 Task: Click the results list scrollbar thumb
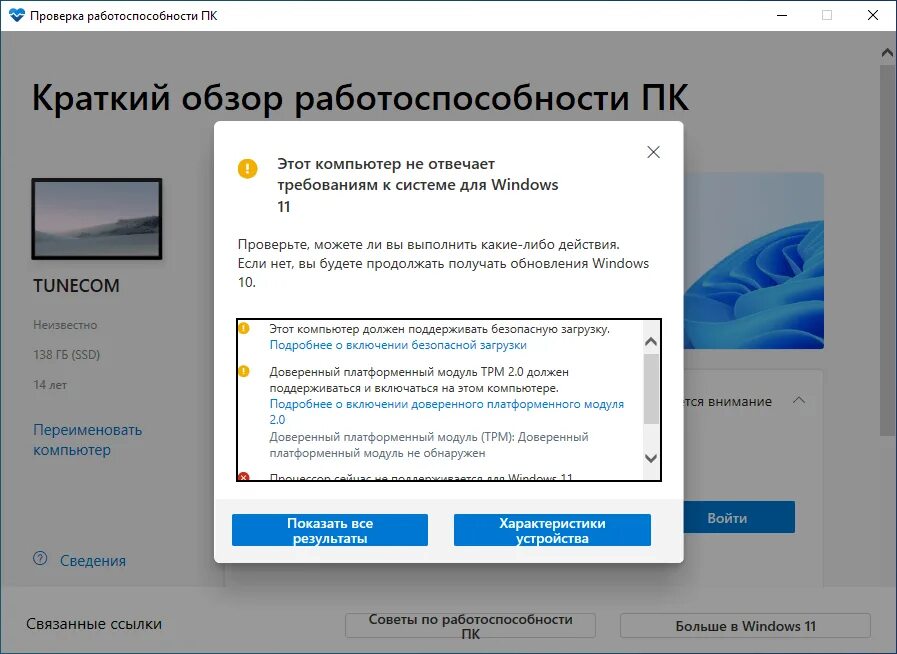click(x=651, y=389)
